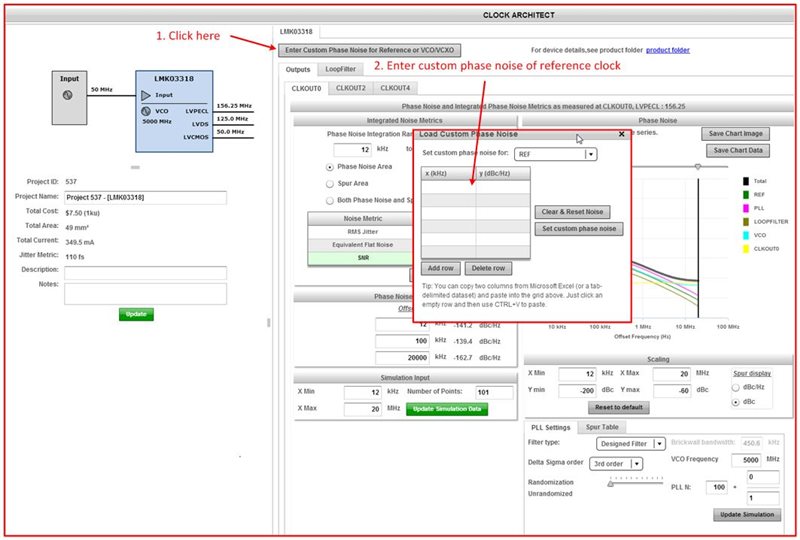Click Reset to default scaling button
The height and width of the screenshot is (540, 800).
pyautogui.click(x=618, y=407)
